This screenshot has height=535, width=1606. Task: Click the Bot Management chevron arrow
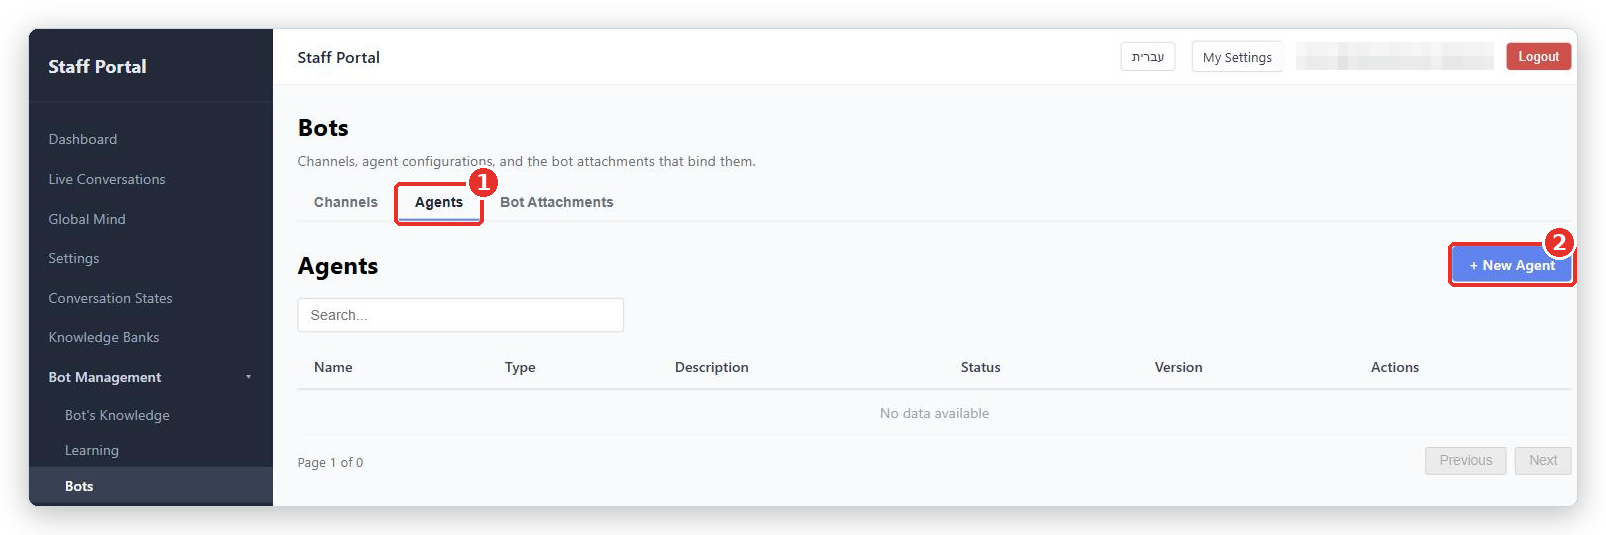tap(248, 377)
